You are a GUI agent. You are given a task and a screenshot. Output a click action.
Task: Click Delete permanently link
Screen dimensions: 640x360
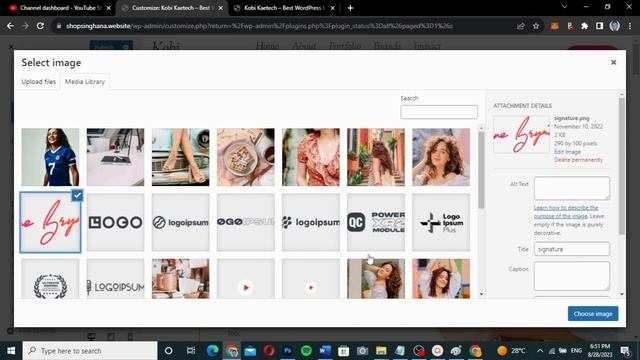coord(578,160)
